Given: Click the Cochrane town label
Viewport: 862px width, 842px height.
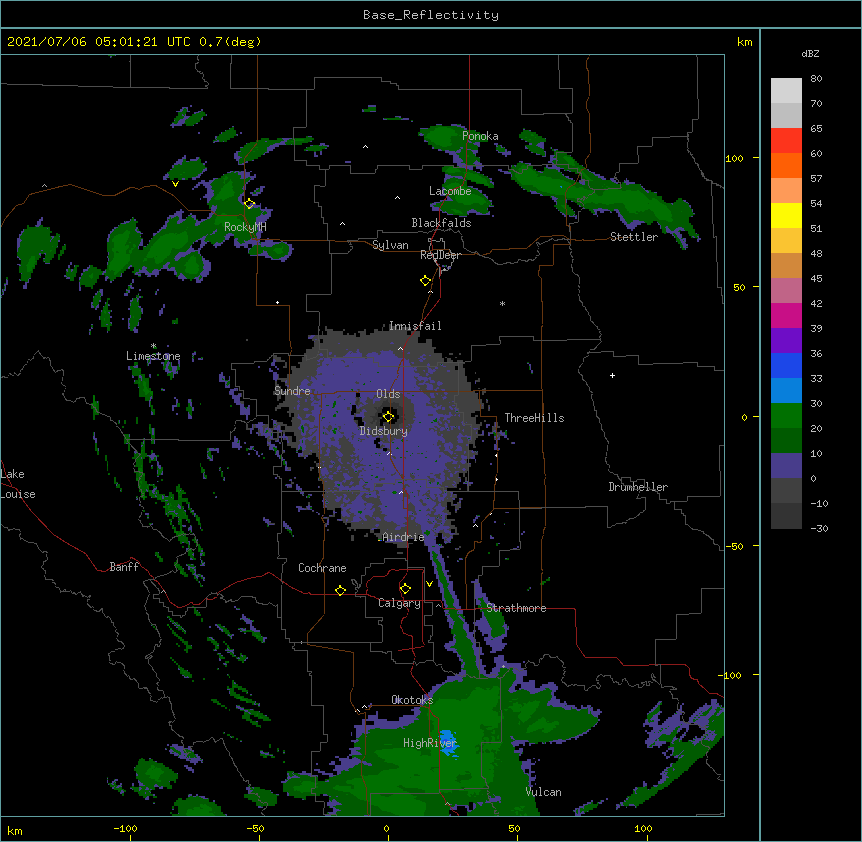Looking at the screenshot, I should 322,568.
